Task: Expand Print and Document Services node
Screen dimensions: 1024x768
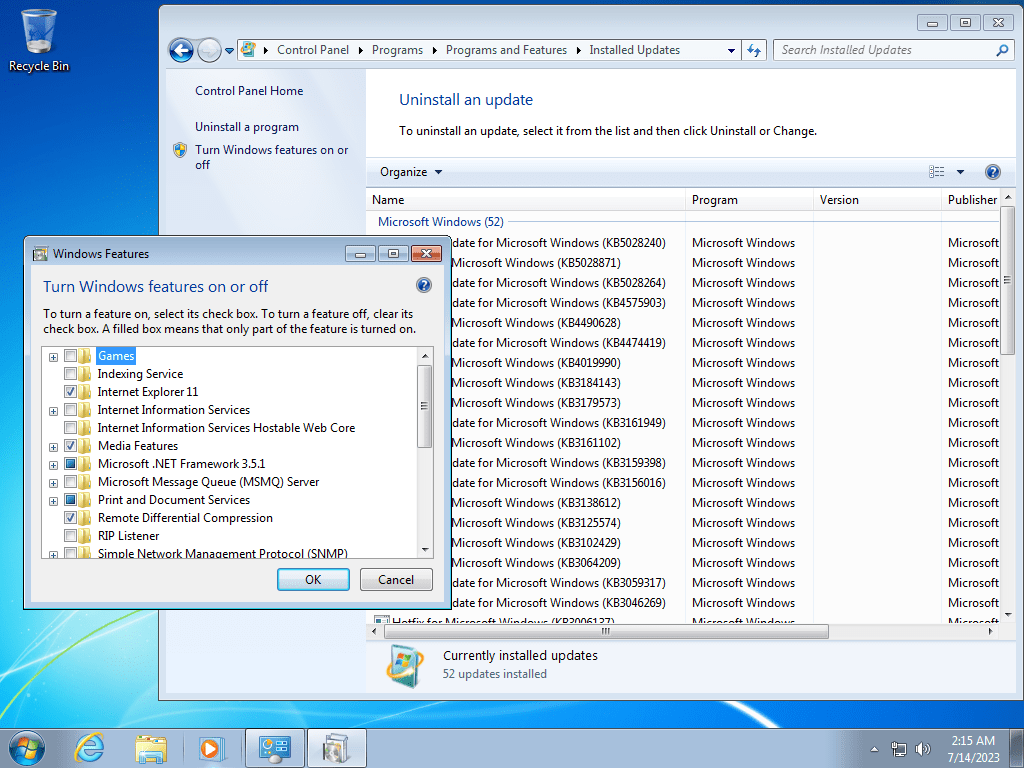Action: (54, 501)
